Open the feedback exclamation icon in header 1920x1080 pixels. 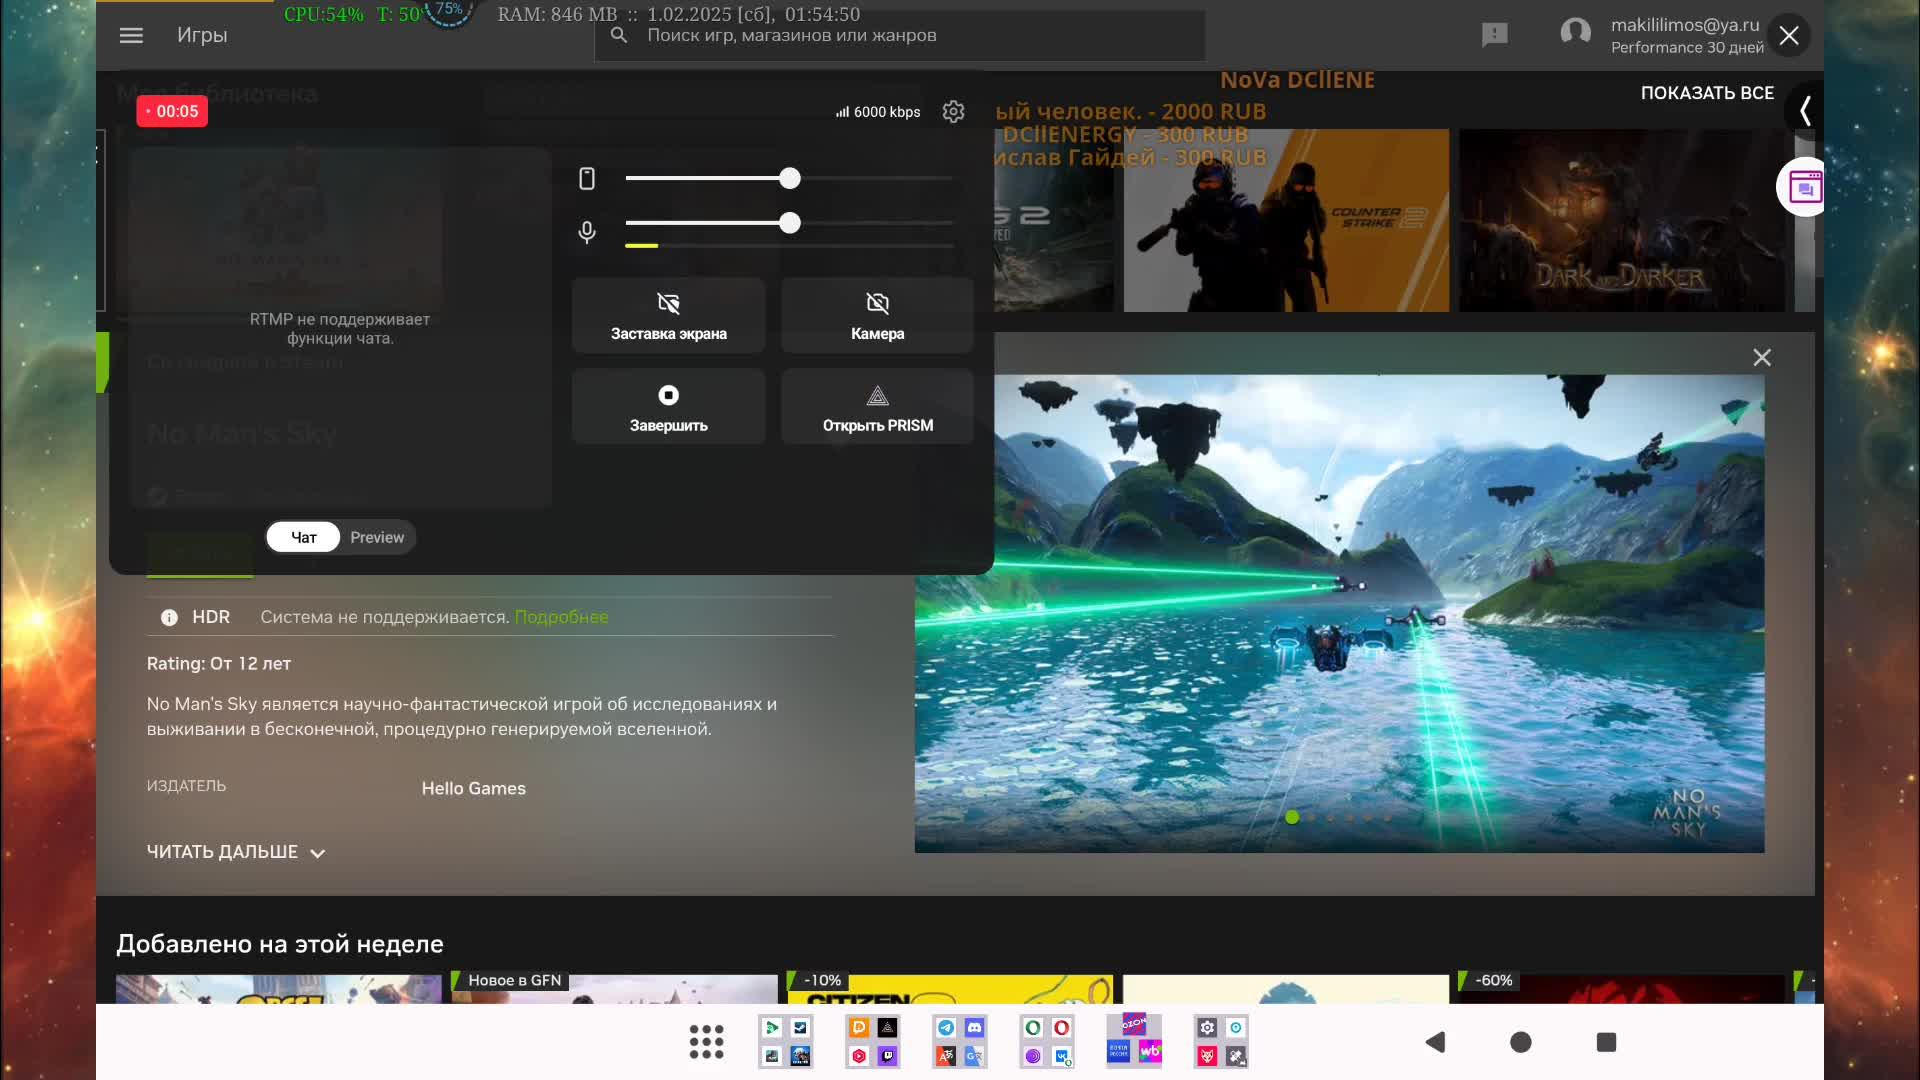[1494, 35]
